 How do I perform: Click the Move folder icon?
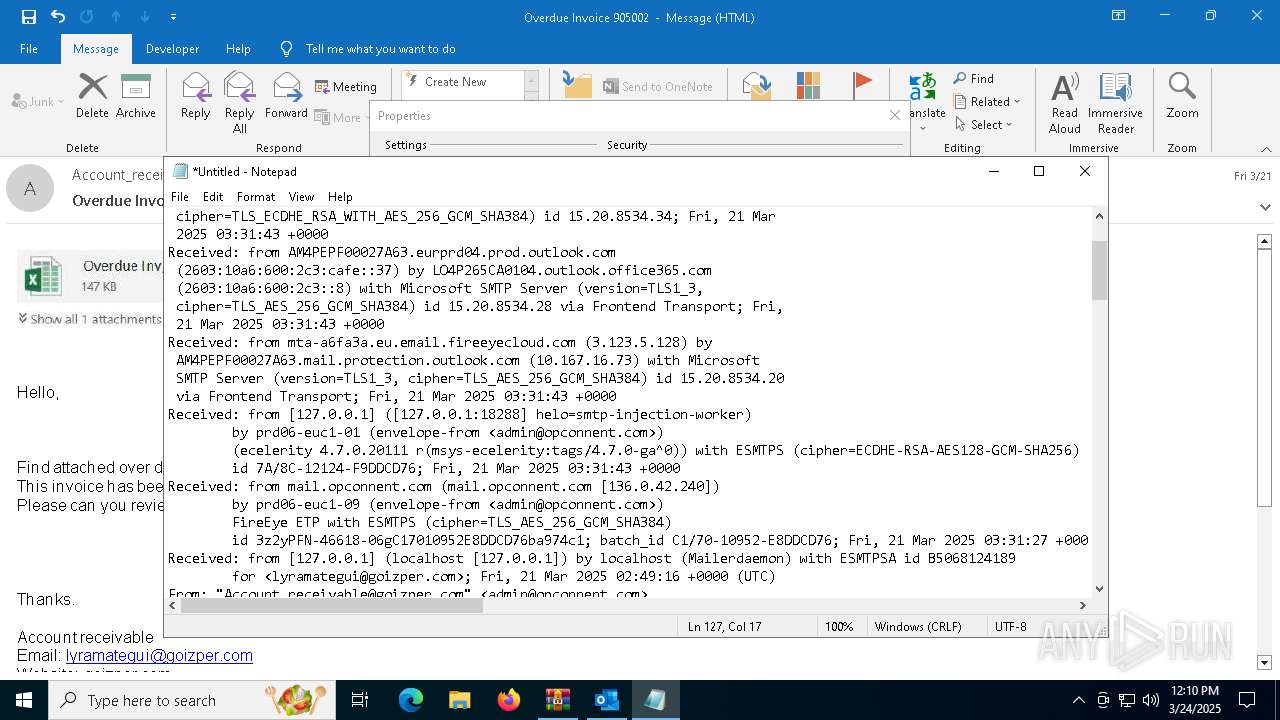point(577,85)
